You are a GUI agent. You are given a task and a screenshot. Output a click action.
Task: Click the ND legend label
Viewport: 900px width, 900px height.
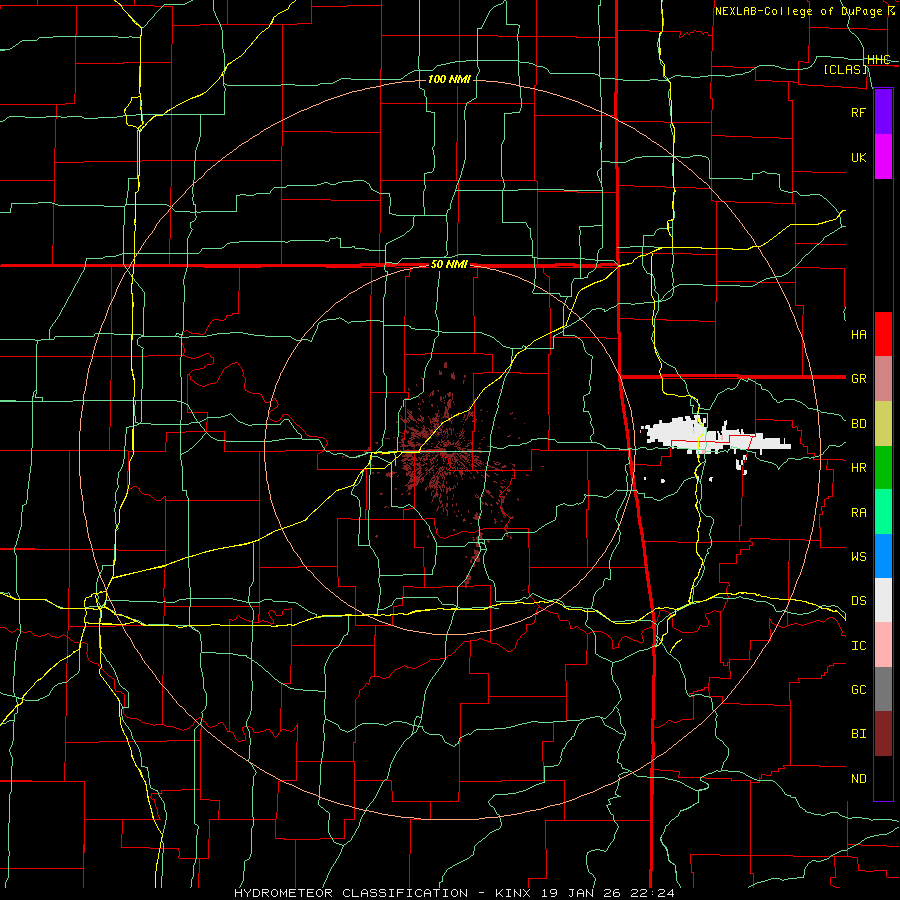pos(859,778)
